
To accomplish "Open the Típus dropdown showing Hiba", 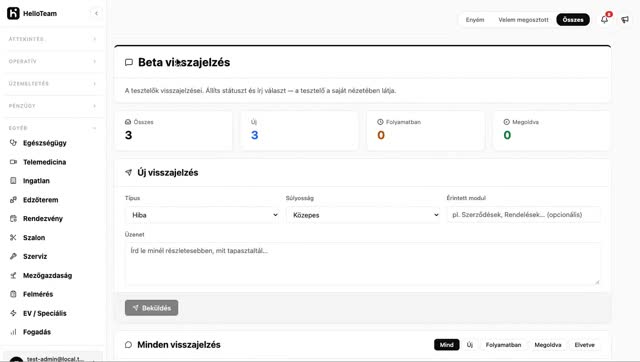I will click(x=202, y=215).
